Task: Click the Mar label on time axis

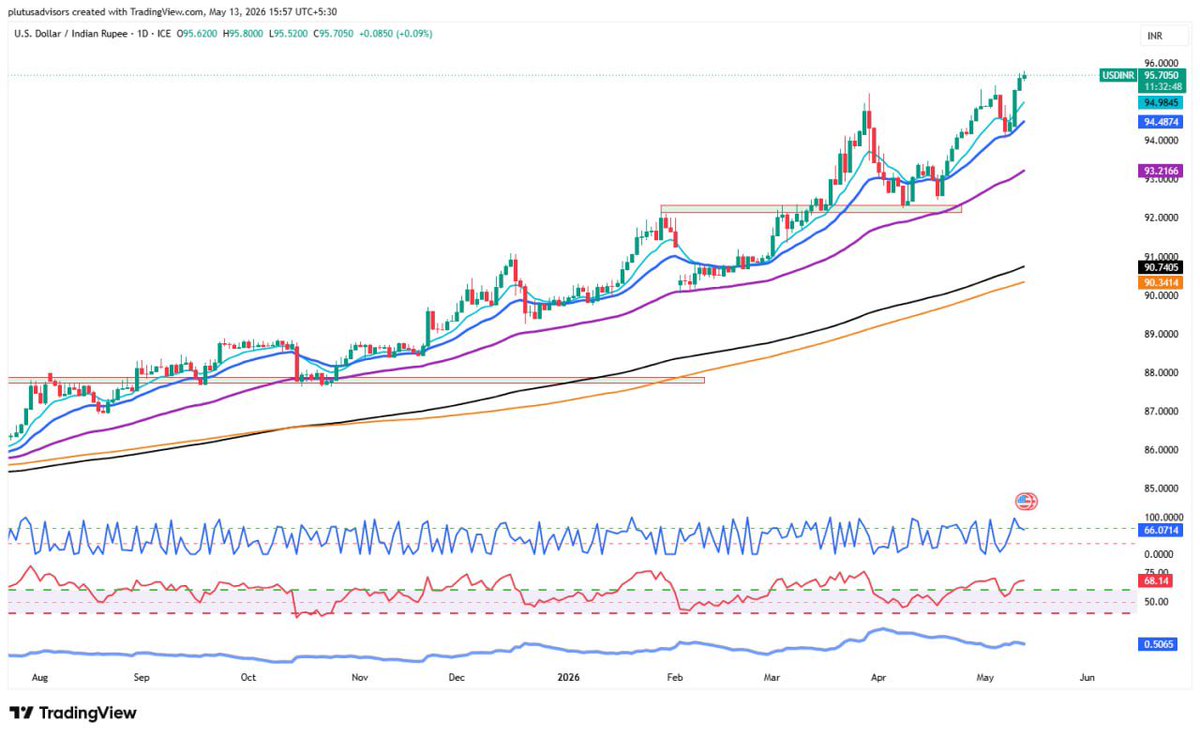Action: (x=772, y=677)
